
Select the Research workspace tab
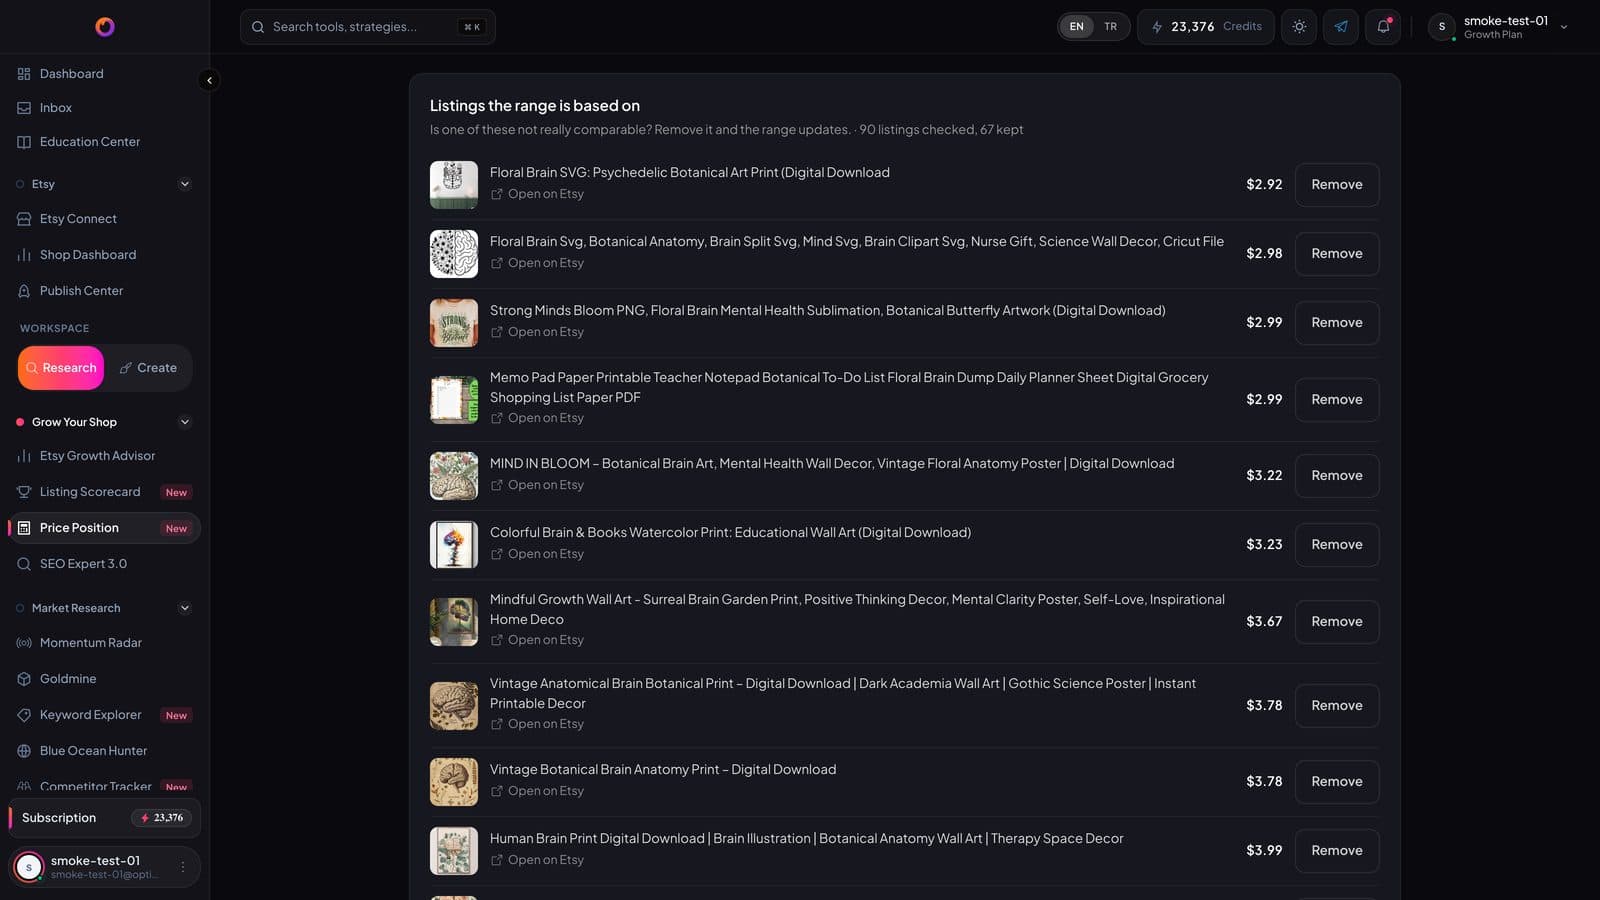(x=61, y=368)
